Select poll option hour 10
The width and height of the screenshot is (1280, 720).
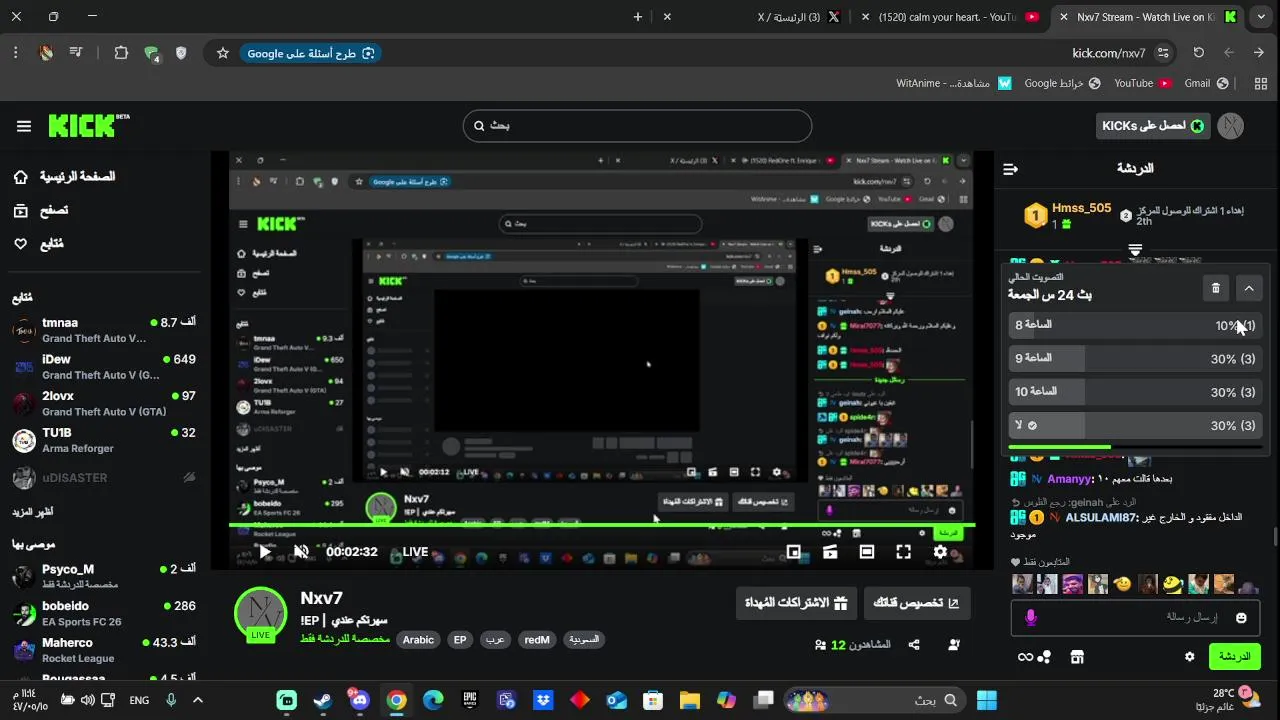pos(1135,392)
